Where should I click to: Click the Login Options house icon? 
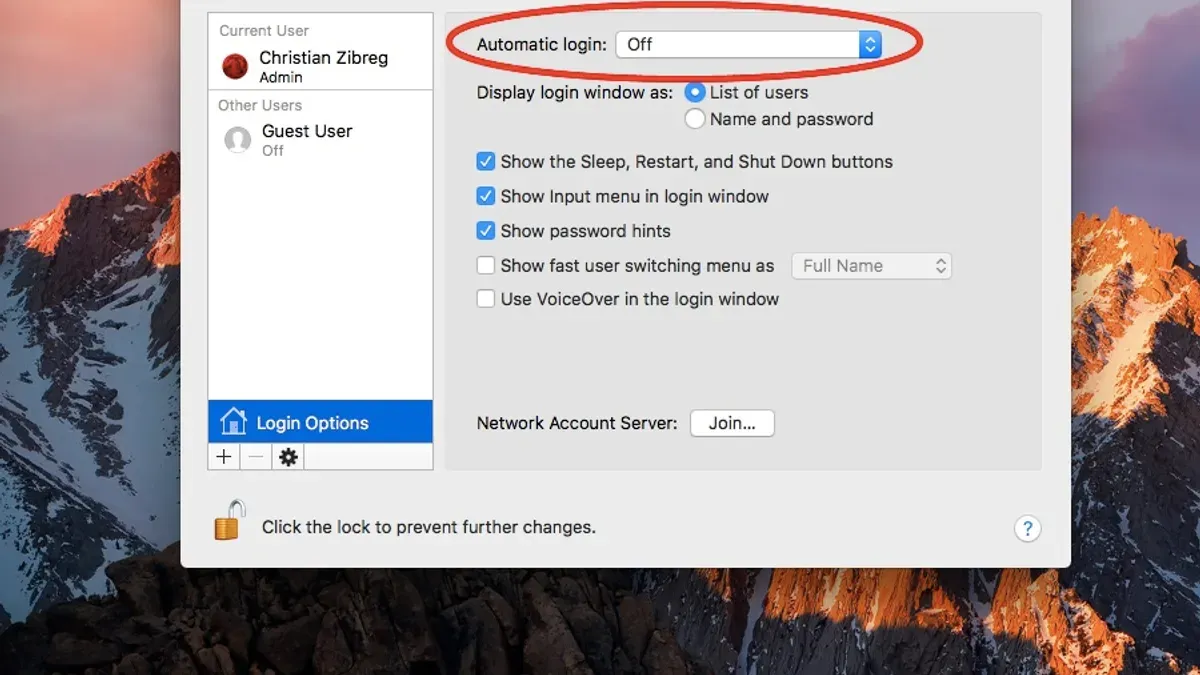tap(233, 422)
